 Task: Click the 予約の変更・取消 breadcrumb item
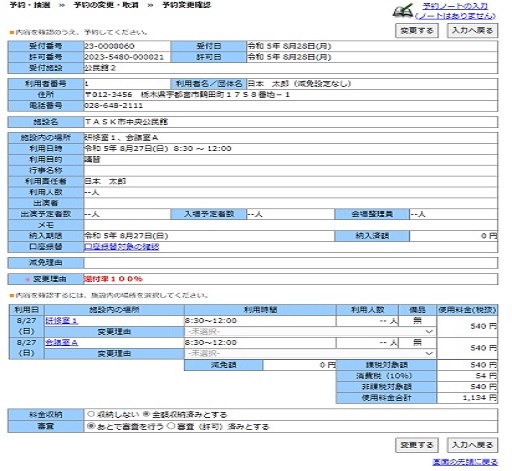tap(106, 5)
